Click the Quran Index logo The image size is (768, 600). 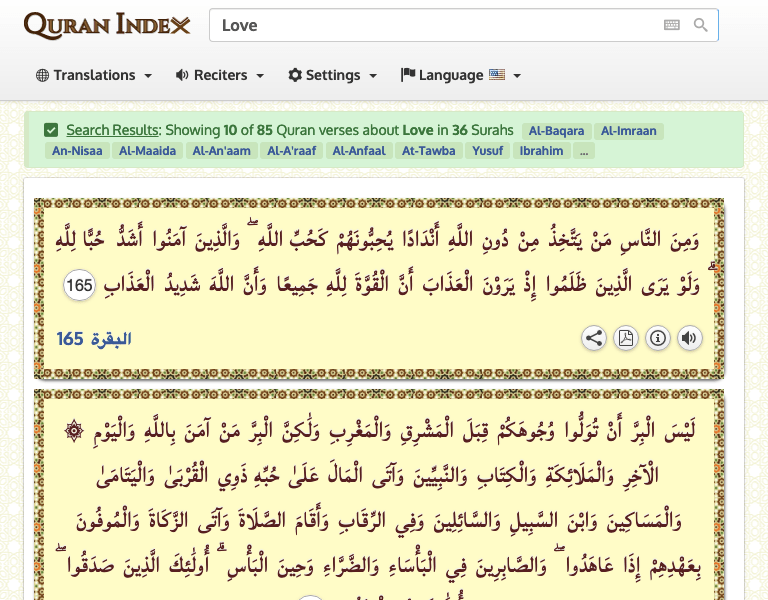(x=107, y=25)
